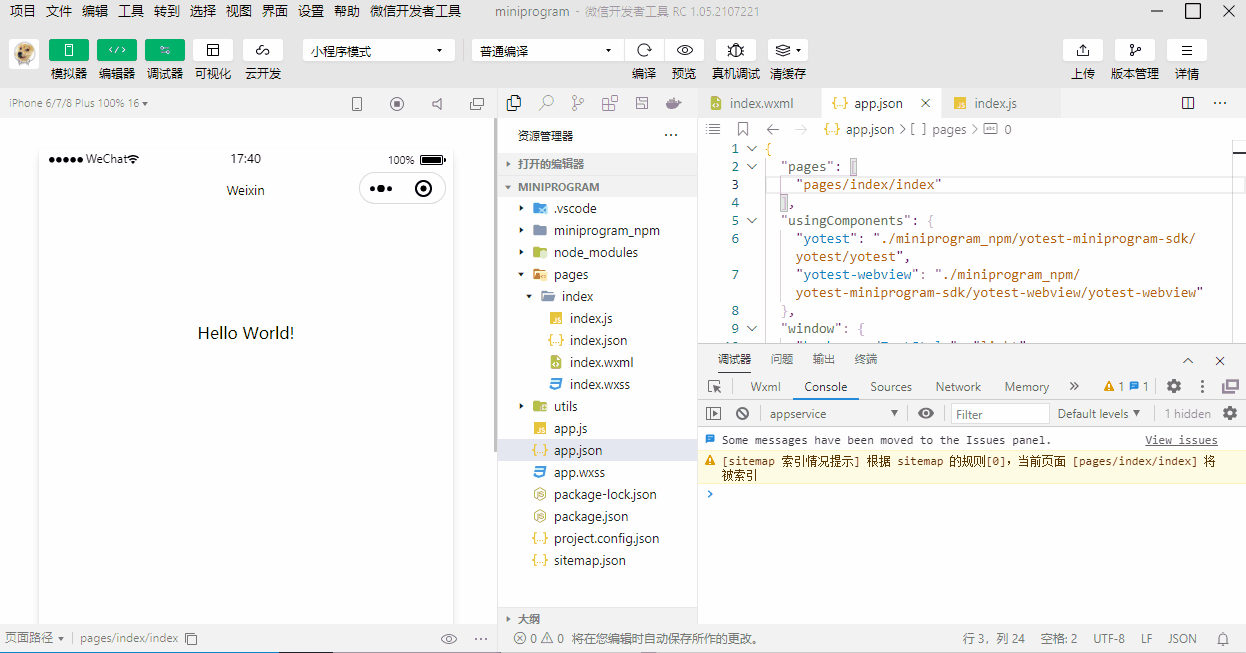Click the clear console icon
1246x653 pixels.
pos(742,414)
